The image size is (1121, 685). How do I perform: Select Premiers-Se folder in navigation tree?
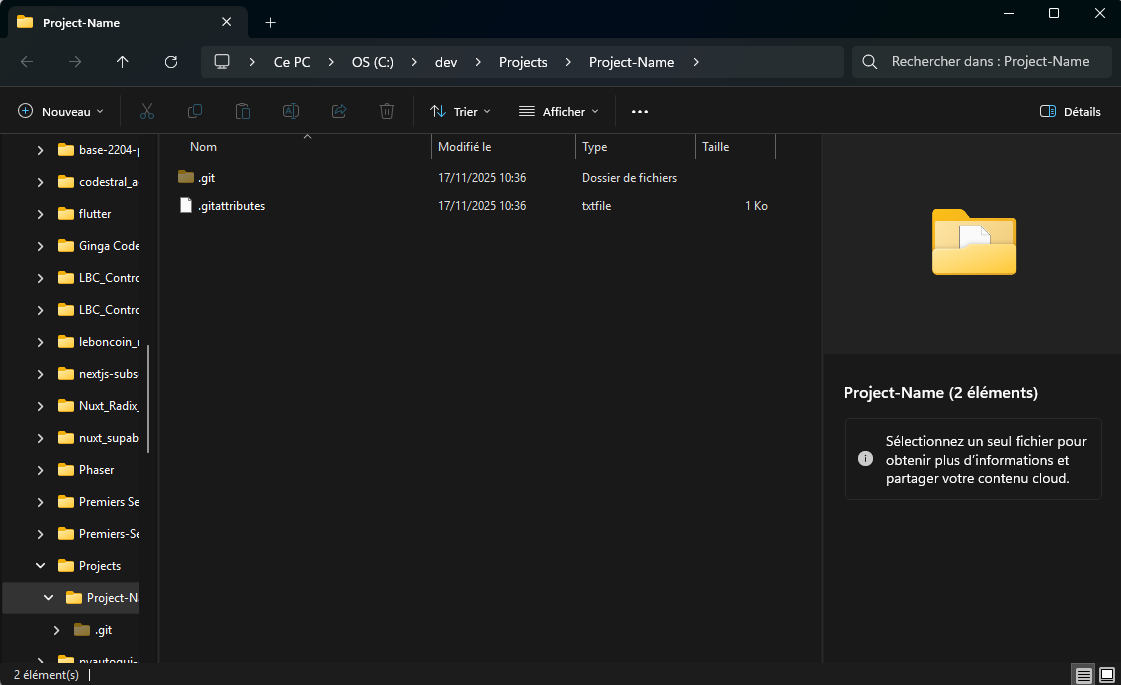[x=98, y=533]
